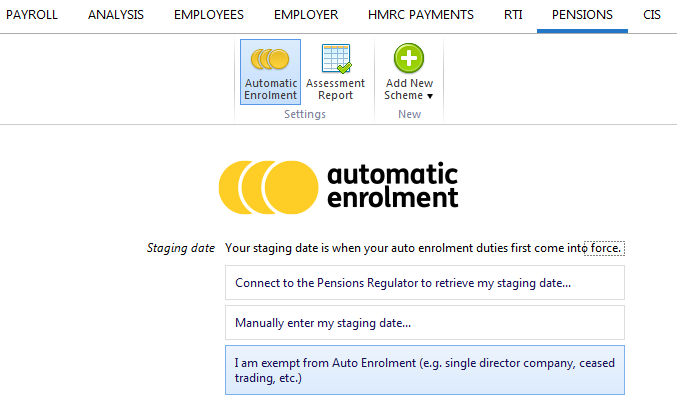Select I am exempt from Auto Enrolment option

[x=425, y=370]
